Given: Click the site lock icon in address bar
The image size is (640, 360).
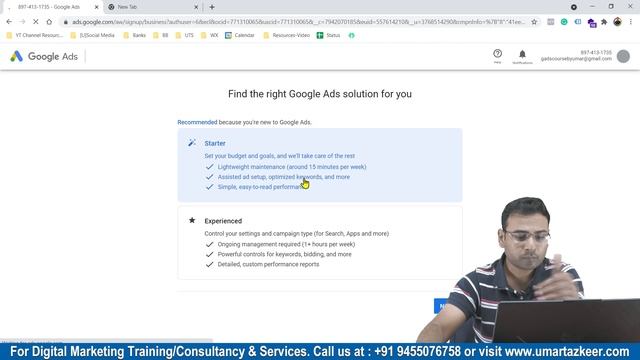Looking at the screenshot, I should coord(65,22).
